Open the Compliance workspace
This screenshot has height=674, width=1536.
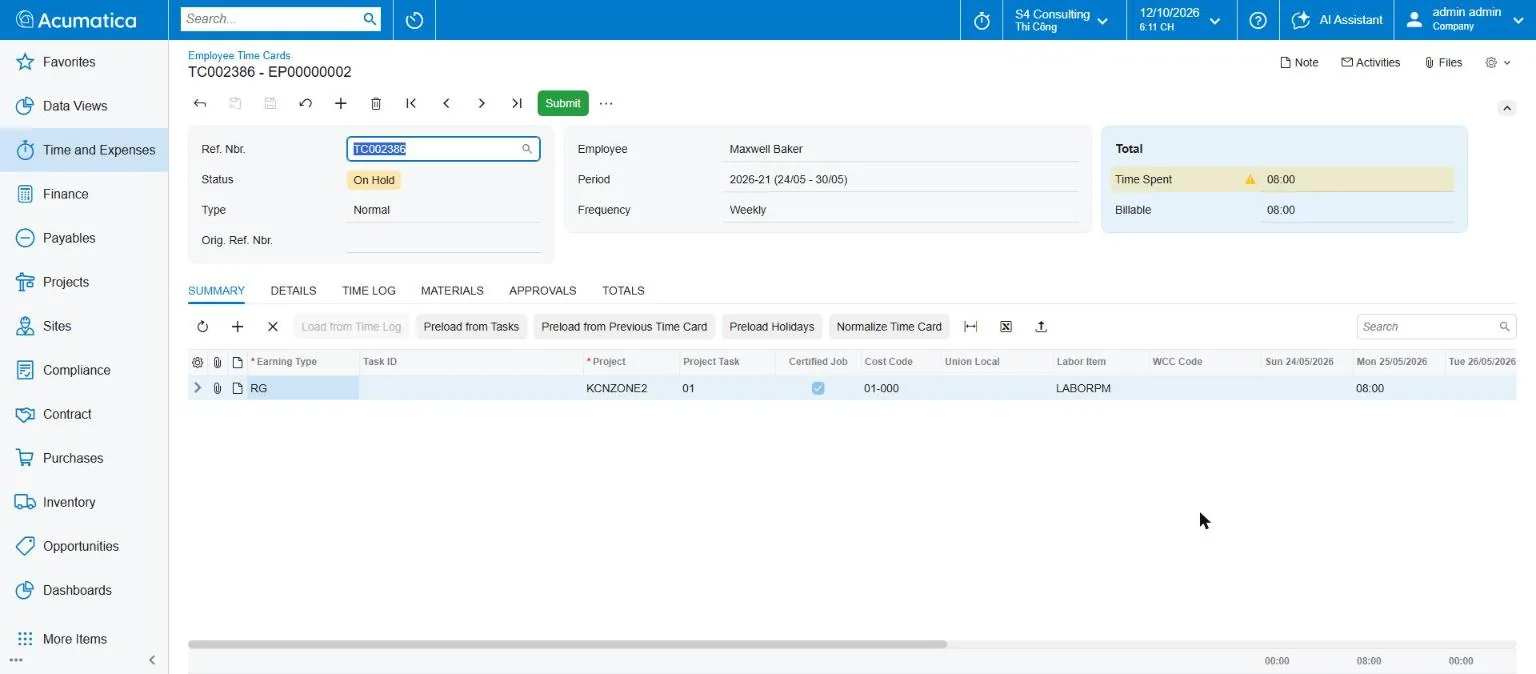pyautogui.click(x=84, y=370)
